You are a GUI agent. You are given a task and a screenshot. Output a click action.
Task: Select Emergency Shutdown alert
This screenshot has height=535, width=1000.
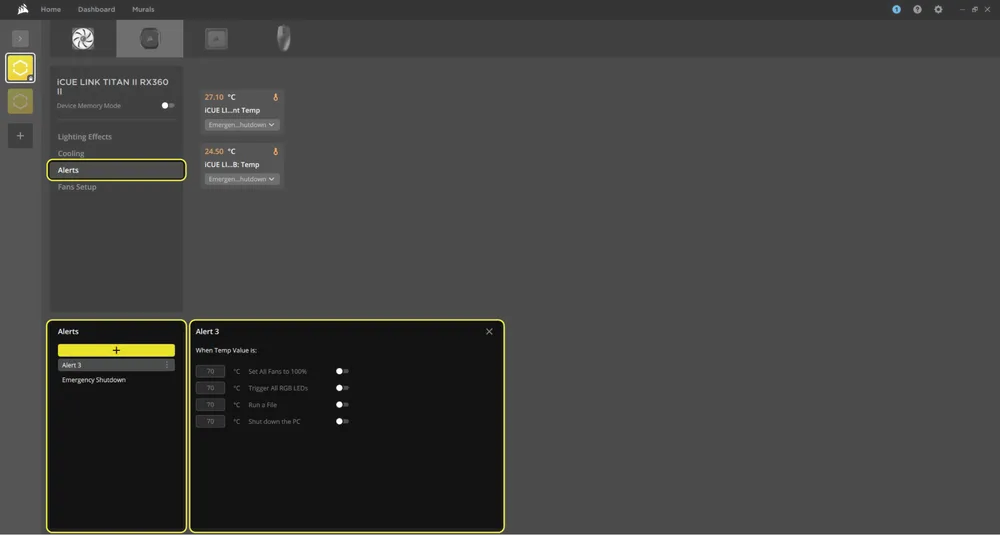94,380
